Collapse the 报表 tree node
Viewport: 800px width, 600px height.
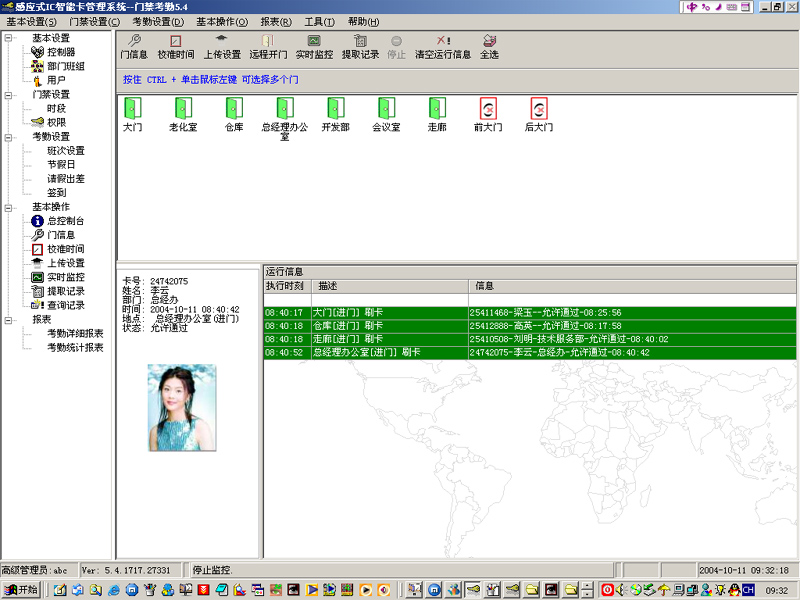pos(8,320)
